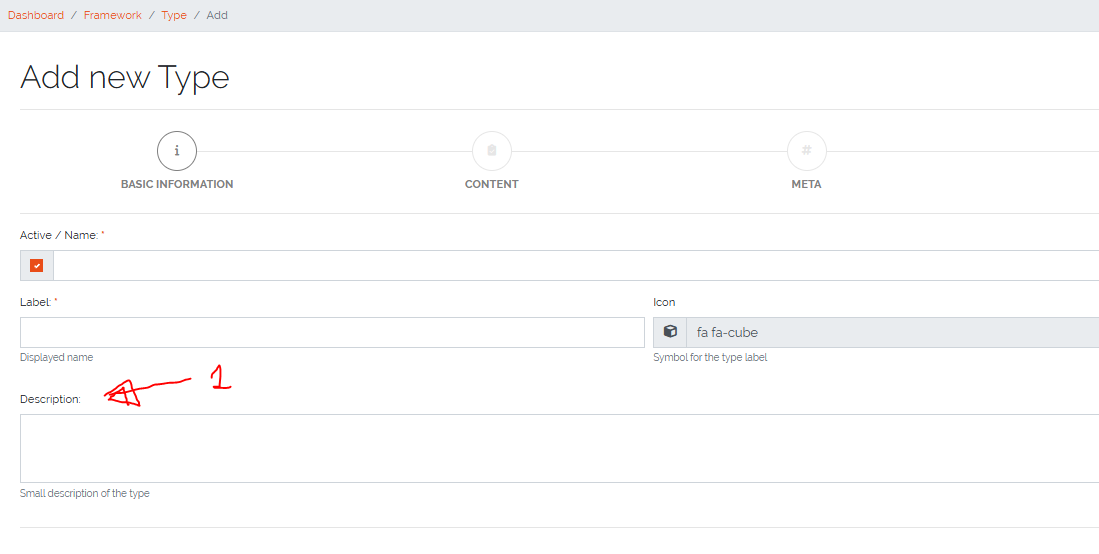The height and width of the screenshot is (554, 1099).
Task: Focus the Name text input field
Action: tap(576, 266)
